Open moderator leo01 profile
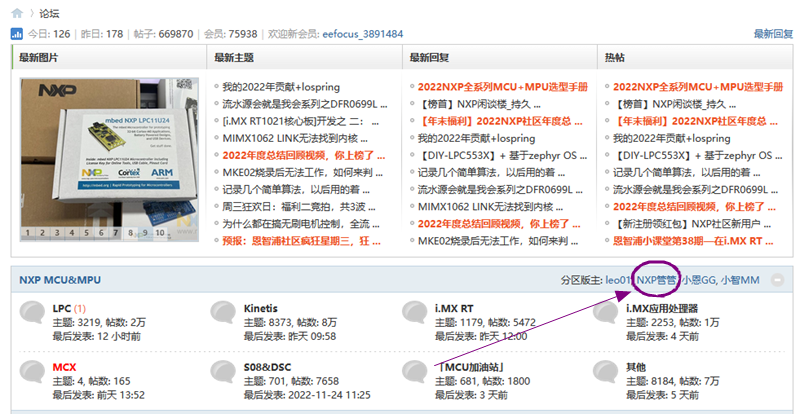This screenshot has width=800, height=414. pyautogui.click(x=618, y=280)
